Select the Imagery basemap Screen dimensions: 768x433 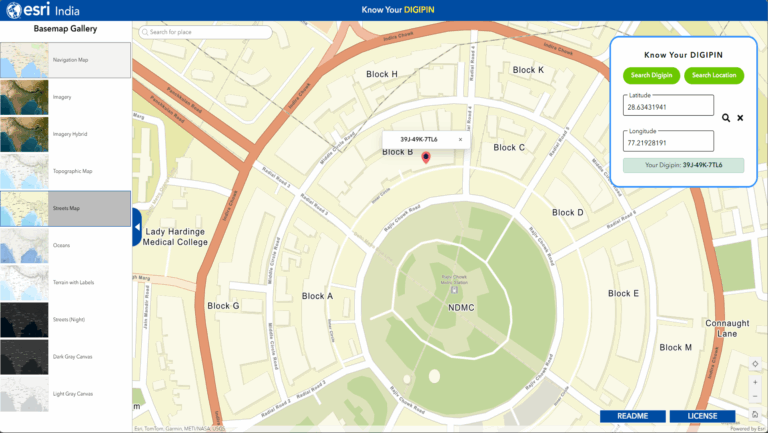point(66,97)
